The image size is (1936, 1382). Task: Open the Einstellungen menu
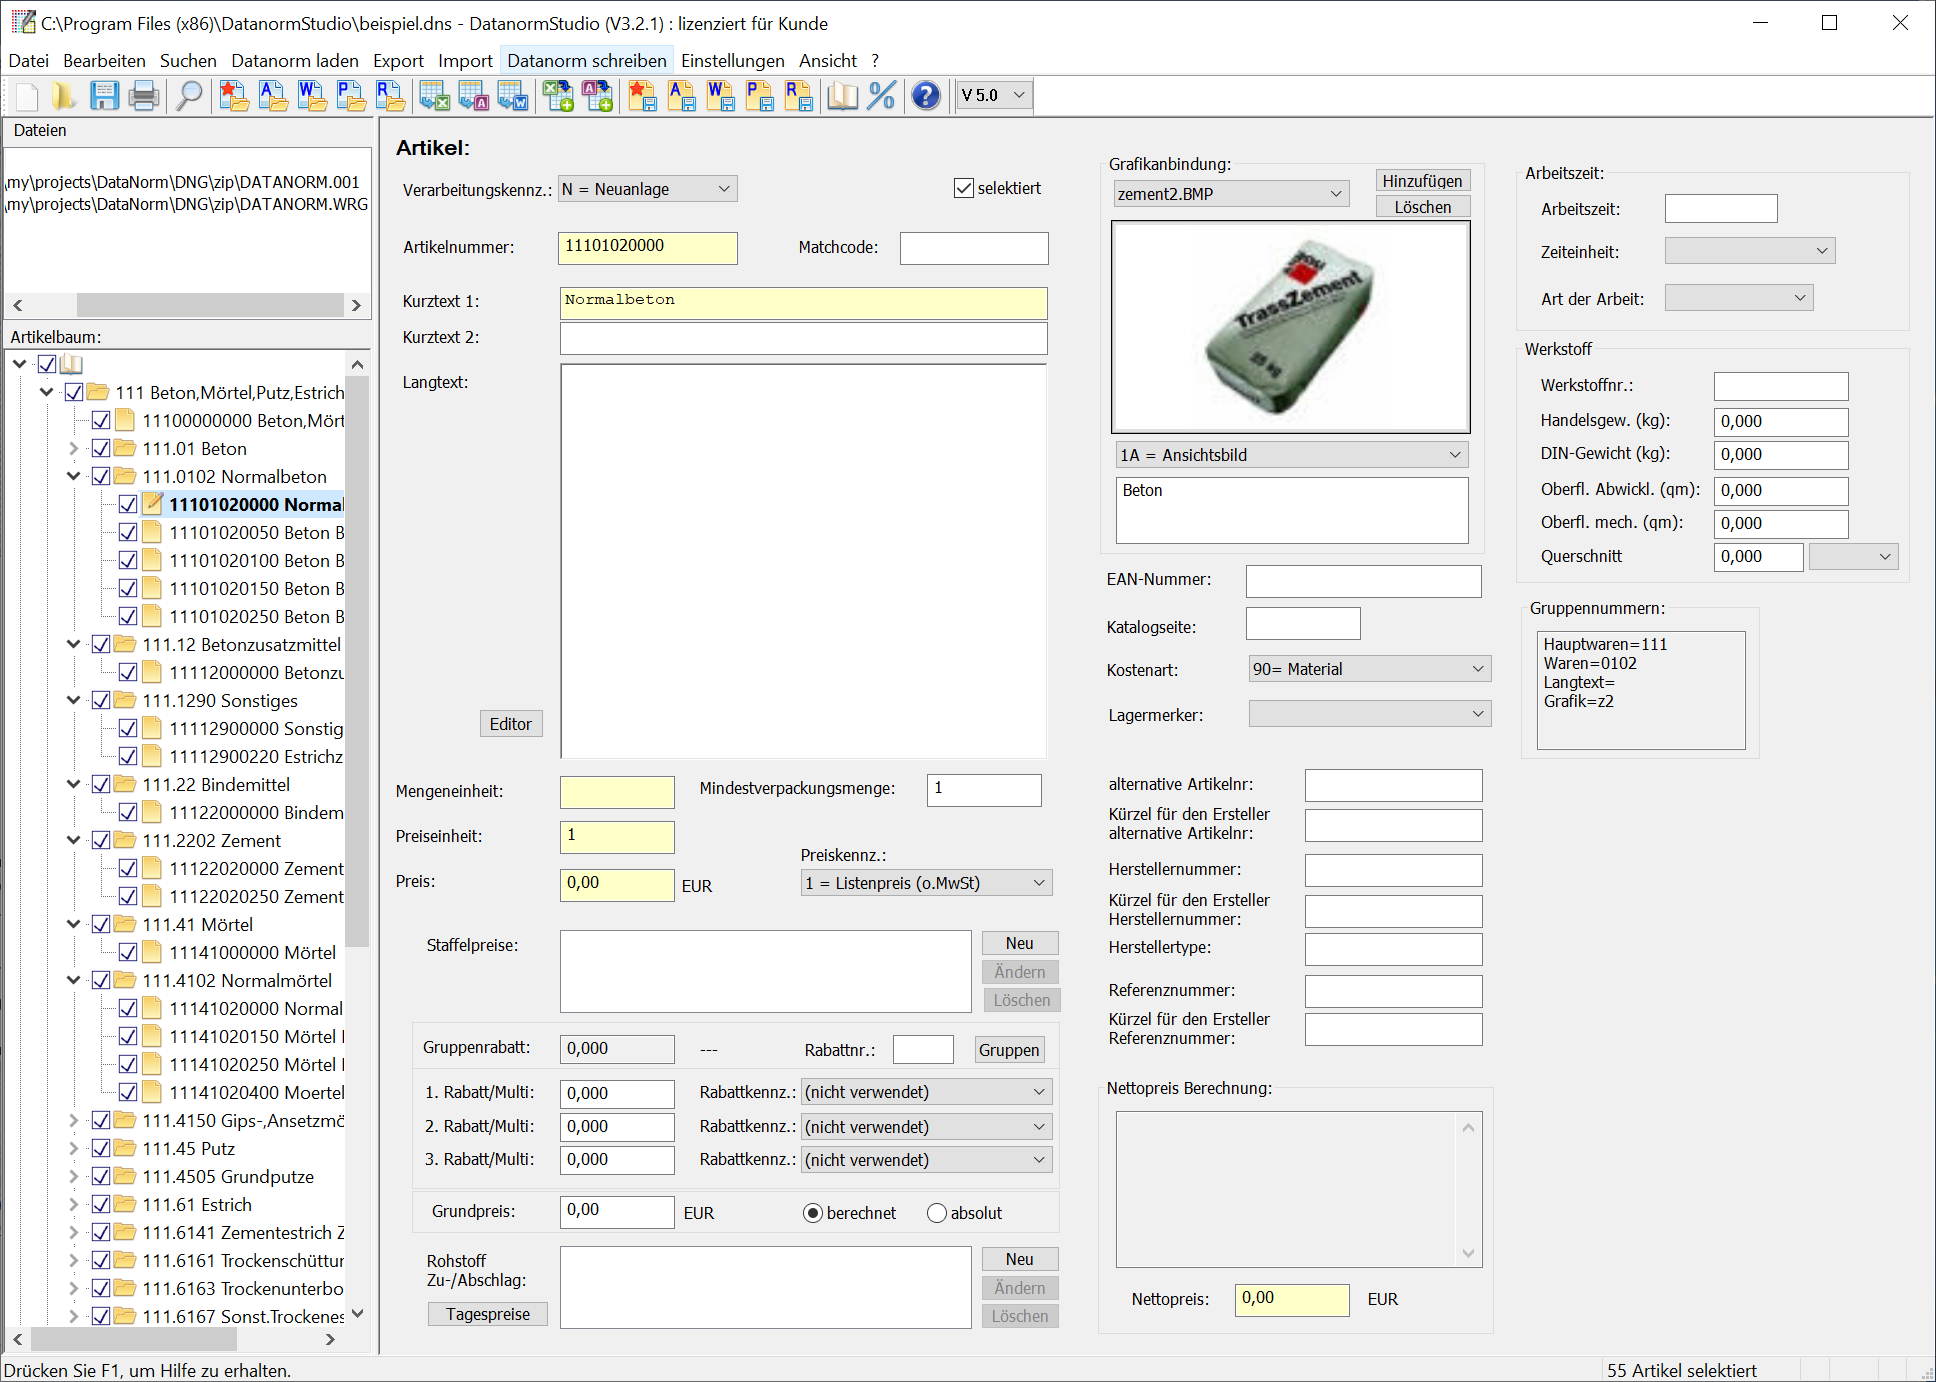732,61
